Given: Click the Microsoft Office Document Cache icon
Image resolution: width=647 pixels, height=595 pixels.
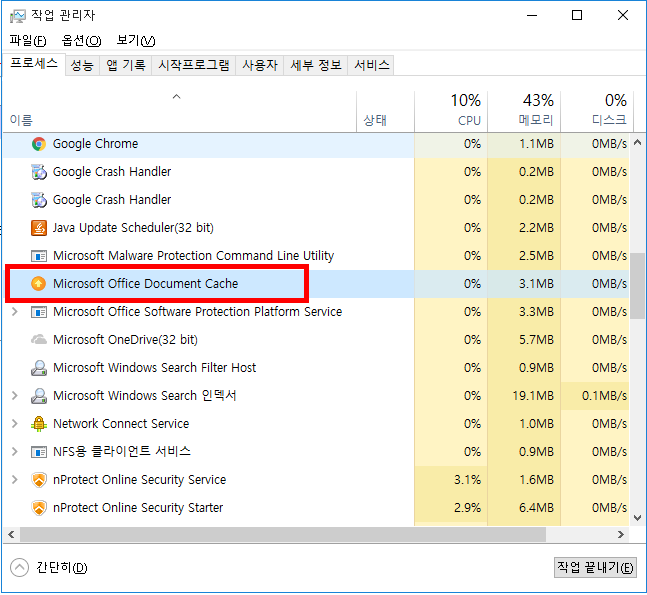Looking at the screenshot, I should (39, 284).
